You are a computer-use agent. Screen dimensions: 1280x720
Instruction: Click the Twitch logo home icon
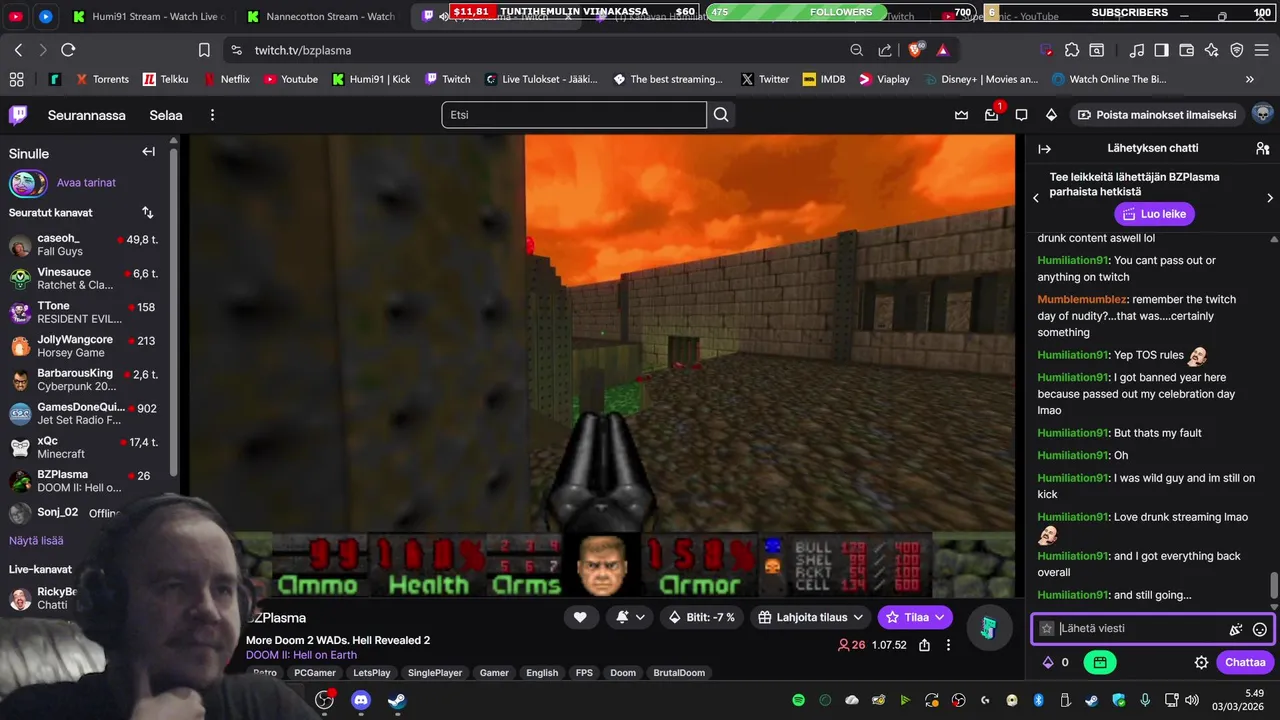18,115
